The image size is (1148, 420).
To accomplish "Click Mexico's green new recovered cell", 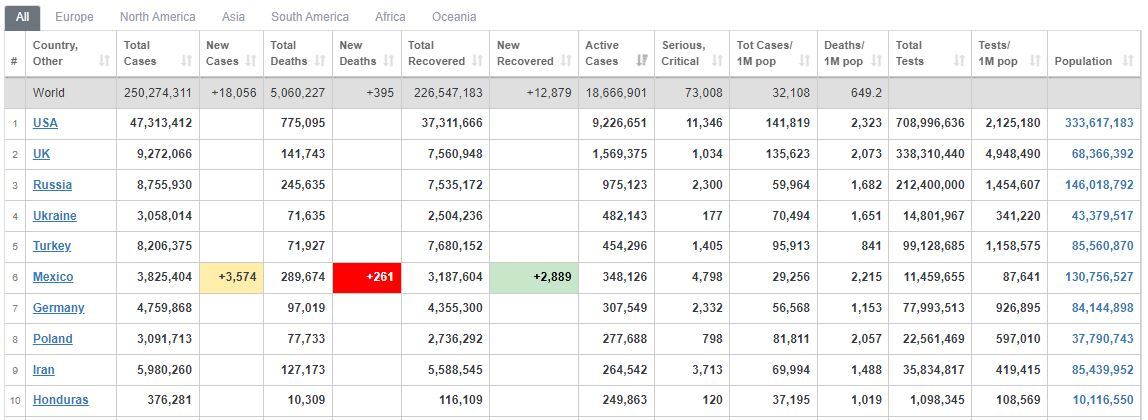I will (534, 277).
